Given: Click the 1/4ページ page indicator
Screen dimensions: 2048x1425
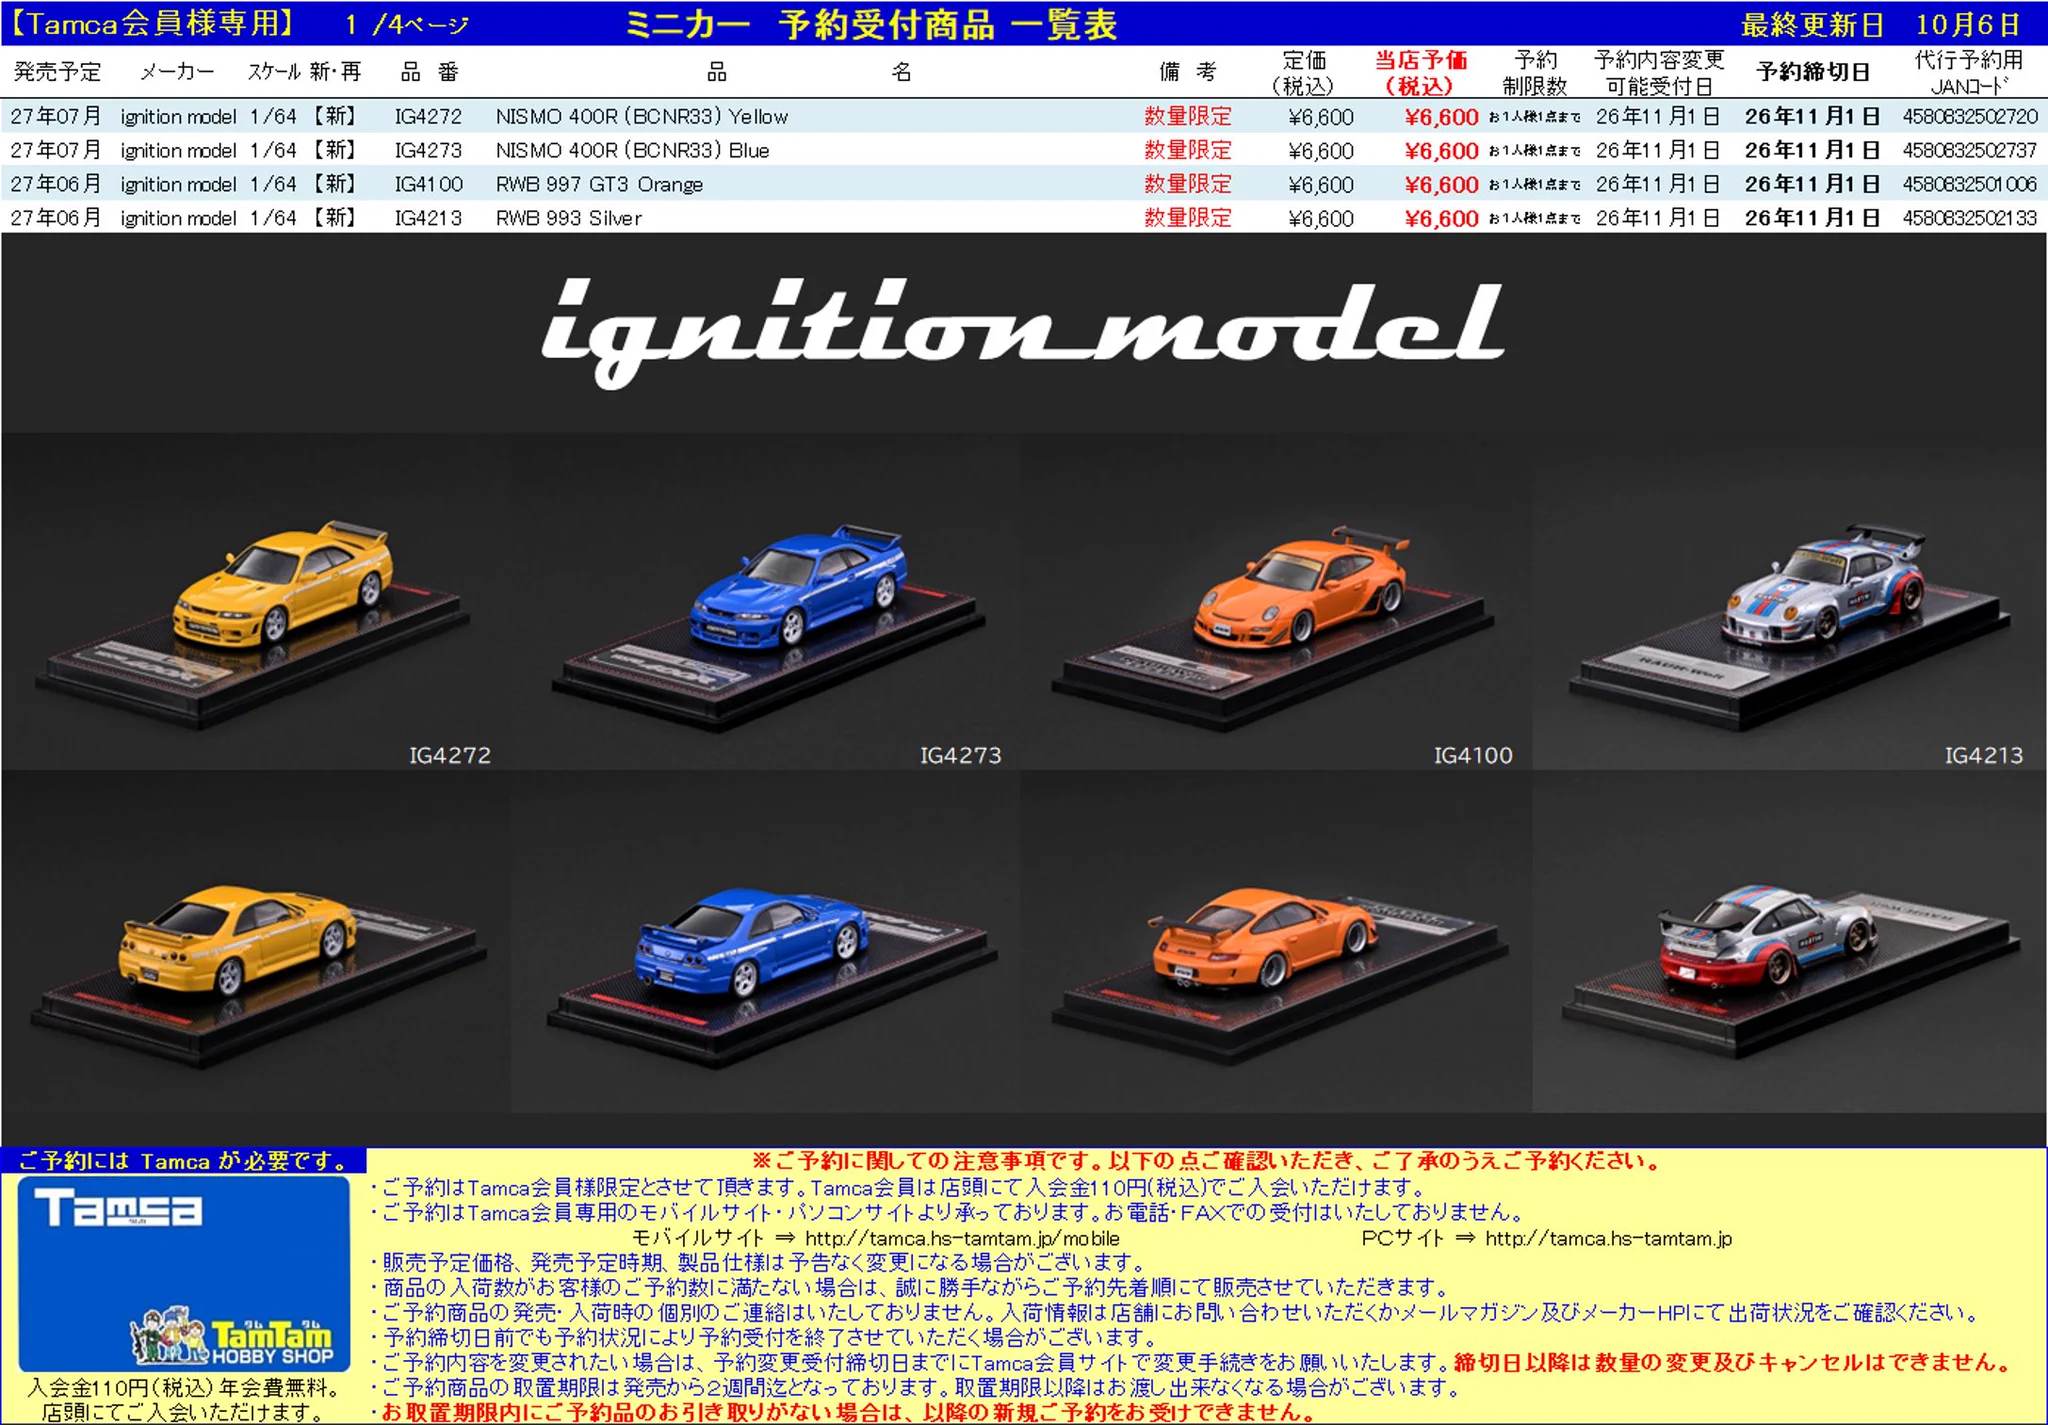Looking at the screenshot, I should coord(406,24).
